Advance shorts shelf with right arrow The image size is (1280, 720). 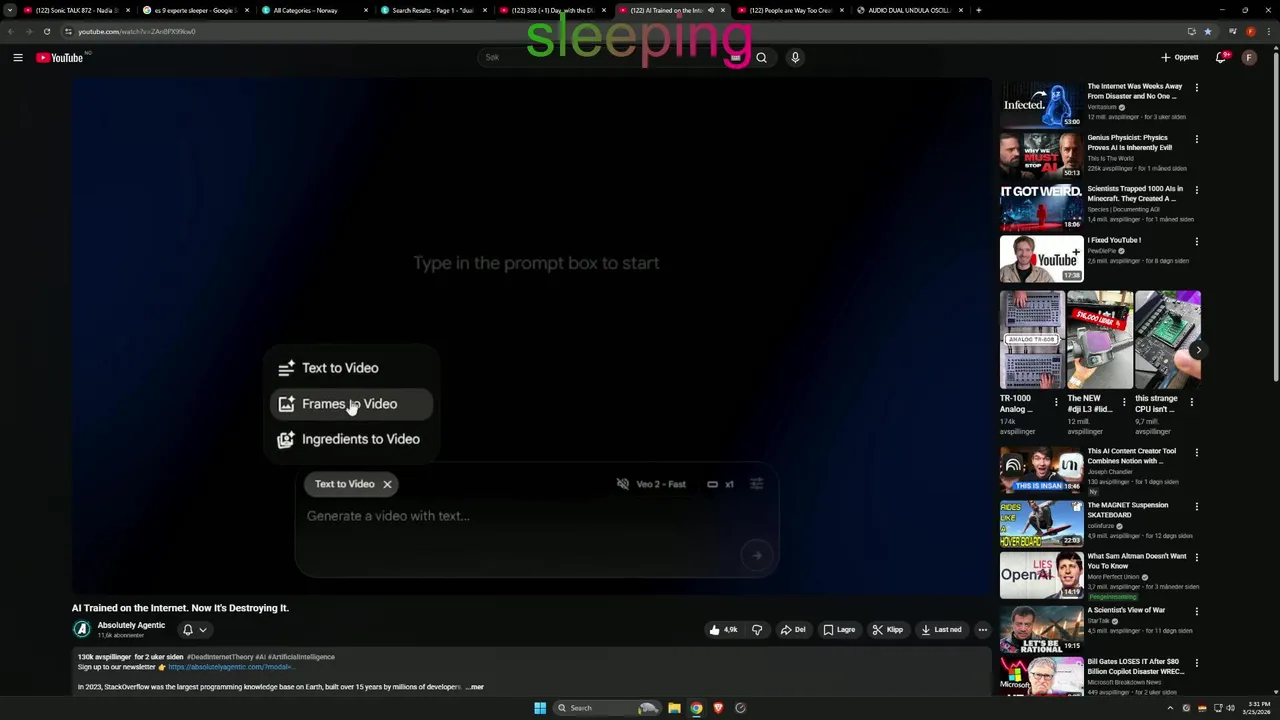pos(1198,350)
